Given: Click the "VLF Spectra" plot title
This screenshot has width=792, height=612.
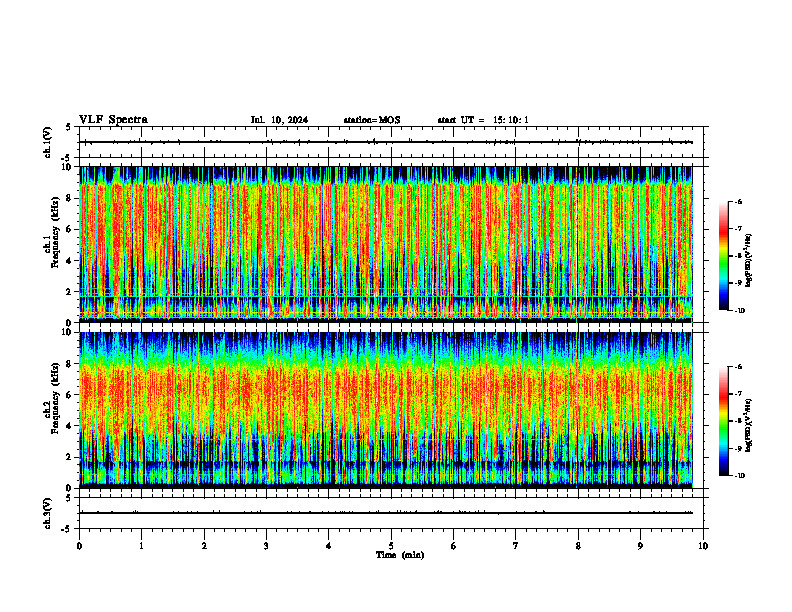Looking at the screenshot, I should pyautogui.click(x=113, y=120).
